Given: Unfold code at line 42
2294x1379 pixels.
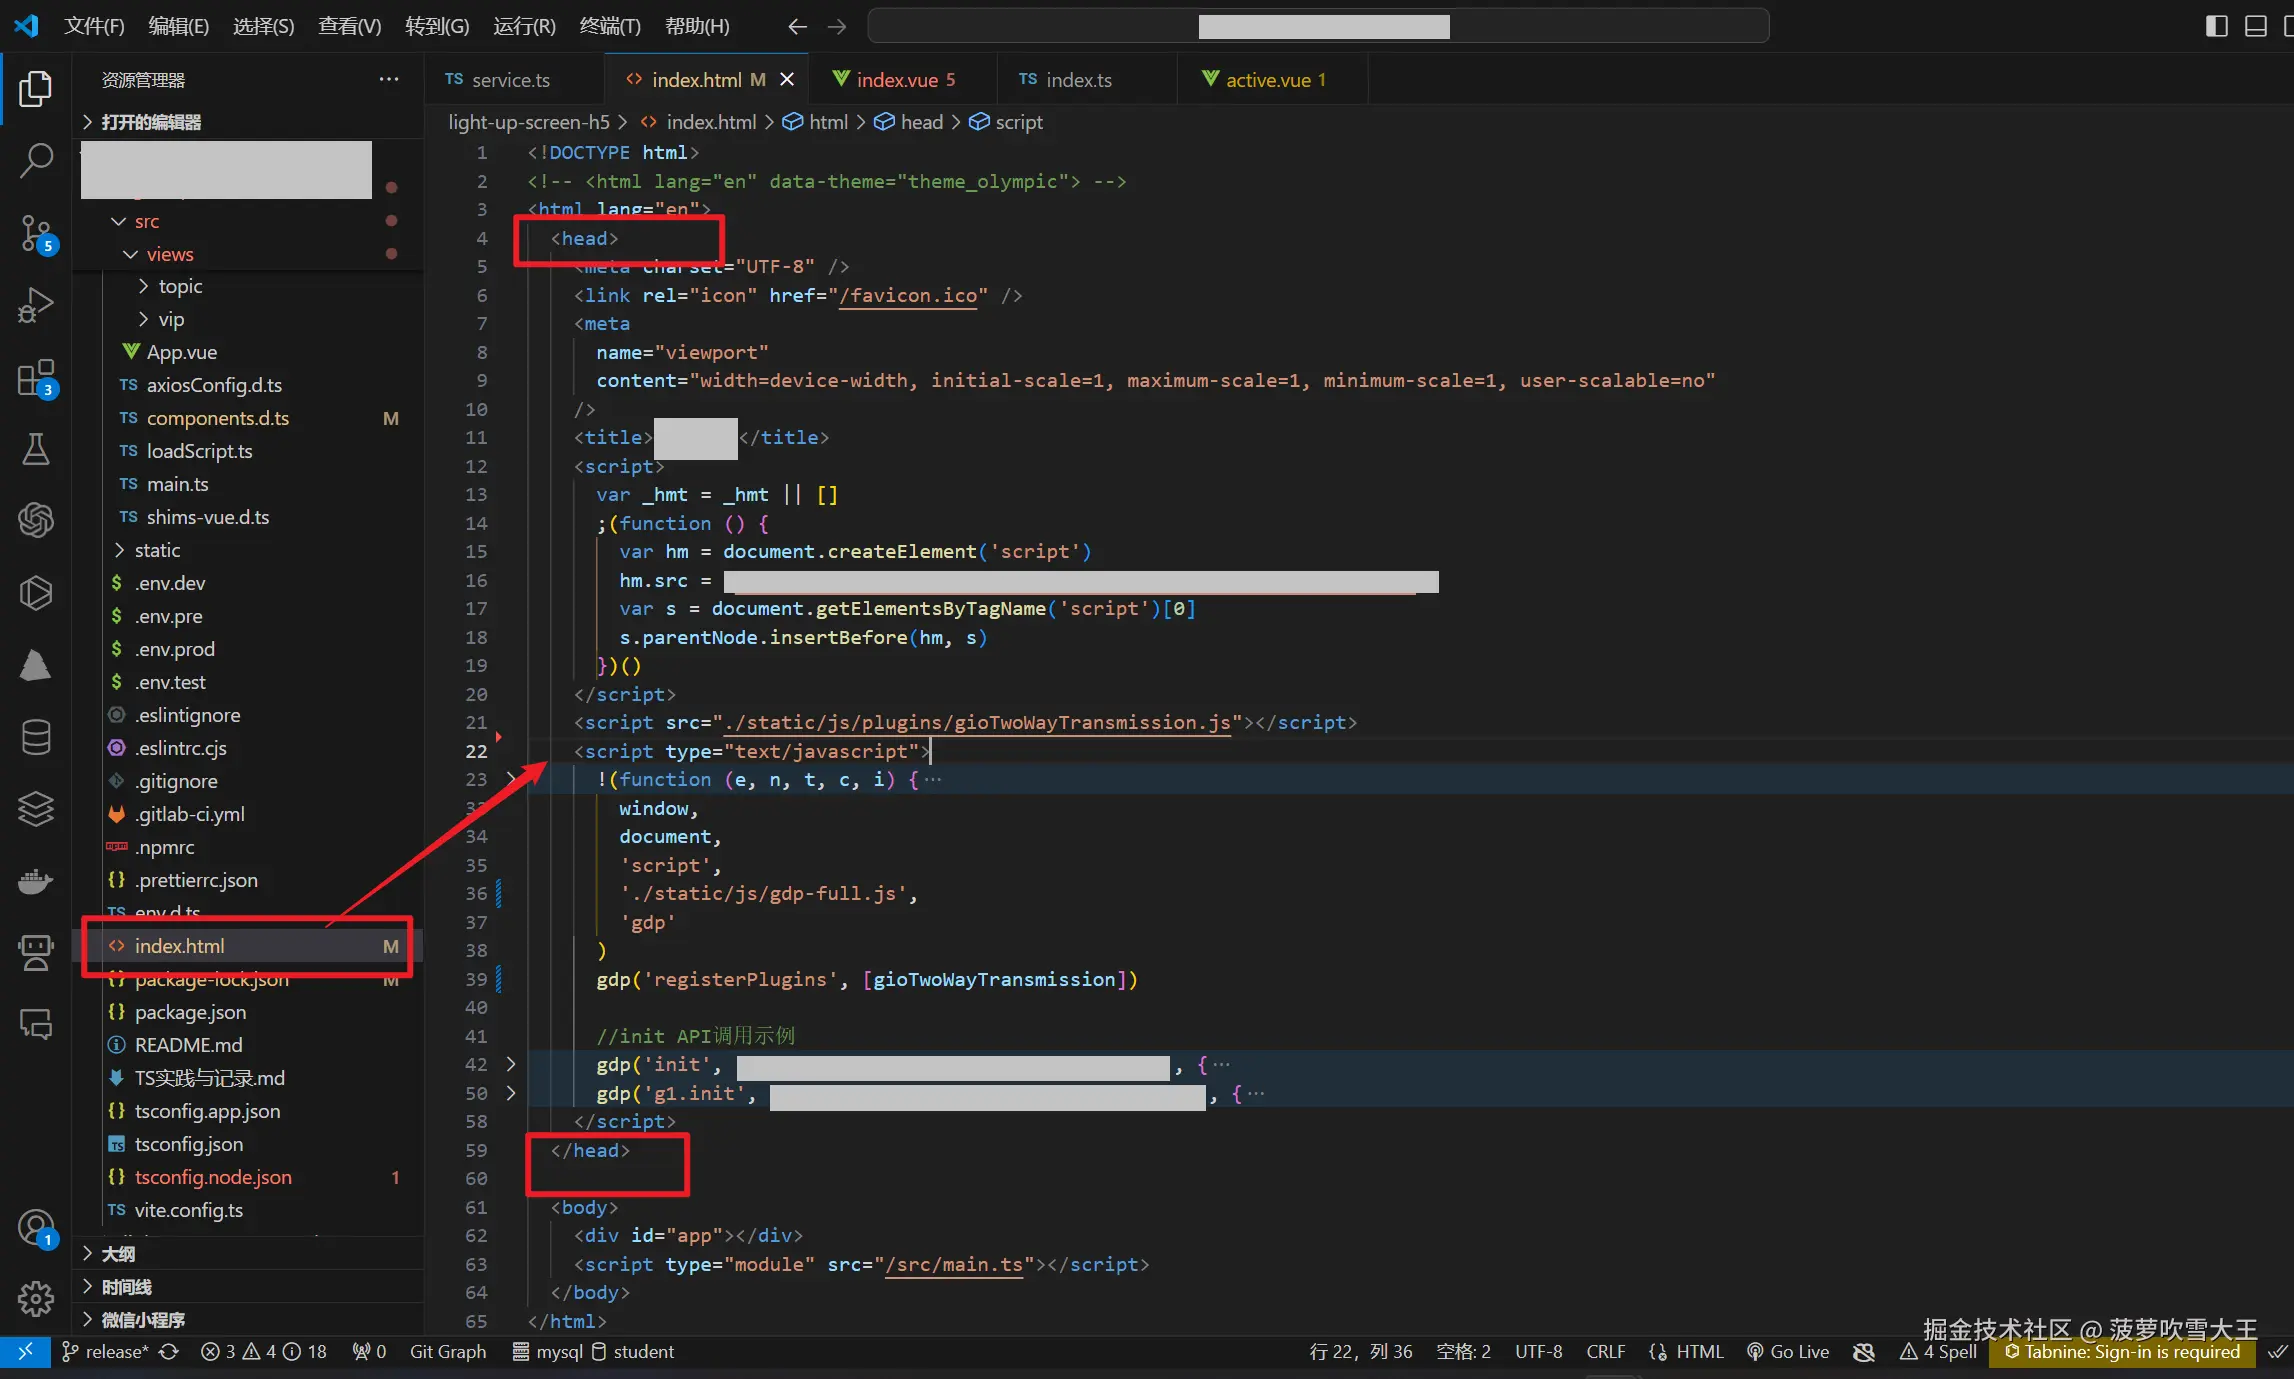Looking at the screenshot, I should click(511, 1064).
